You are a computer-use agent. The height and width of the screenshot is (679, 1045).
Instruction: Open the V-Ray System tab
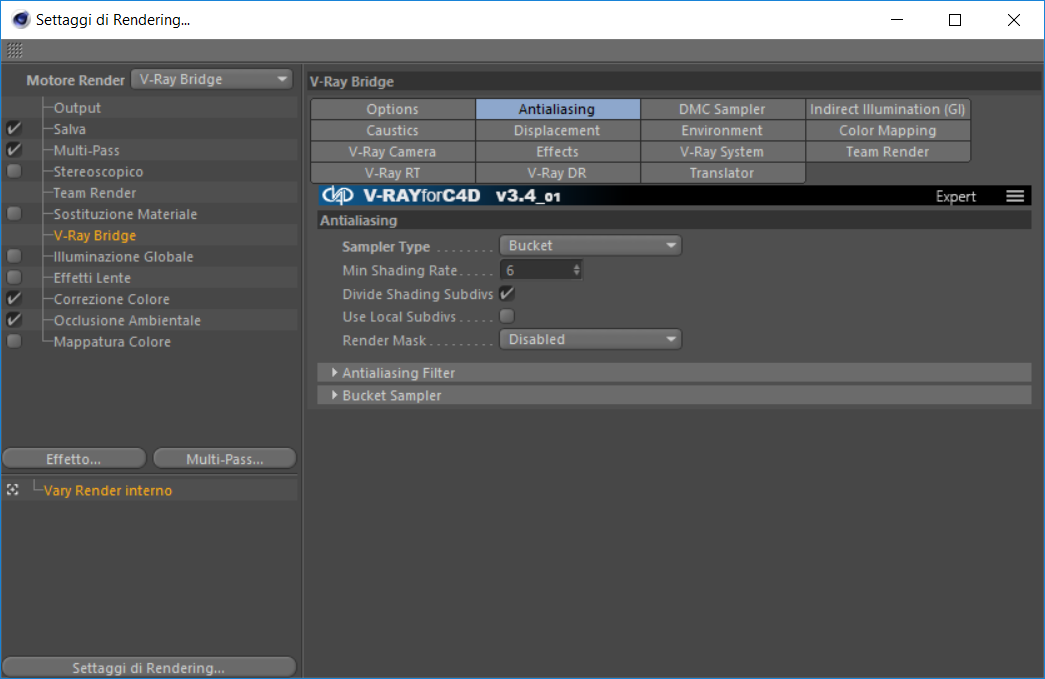pyautogui.click(x=722, y=151)
